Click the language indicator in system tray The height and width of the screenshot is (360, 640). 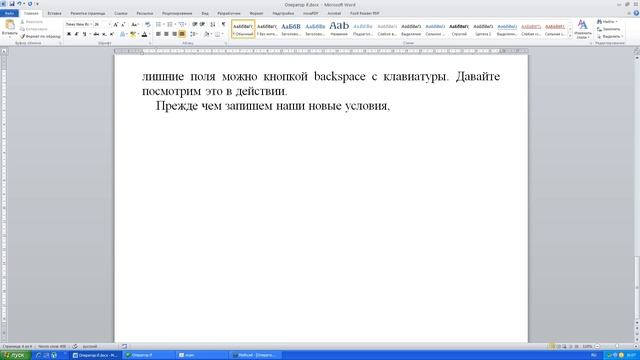(594, 355)
